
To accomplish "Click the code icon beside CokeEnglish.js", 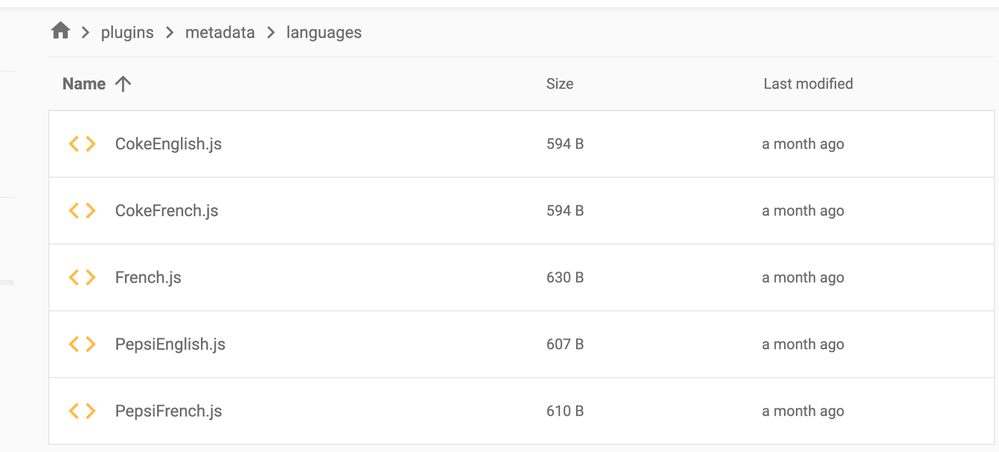I will (82, 144).
